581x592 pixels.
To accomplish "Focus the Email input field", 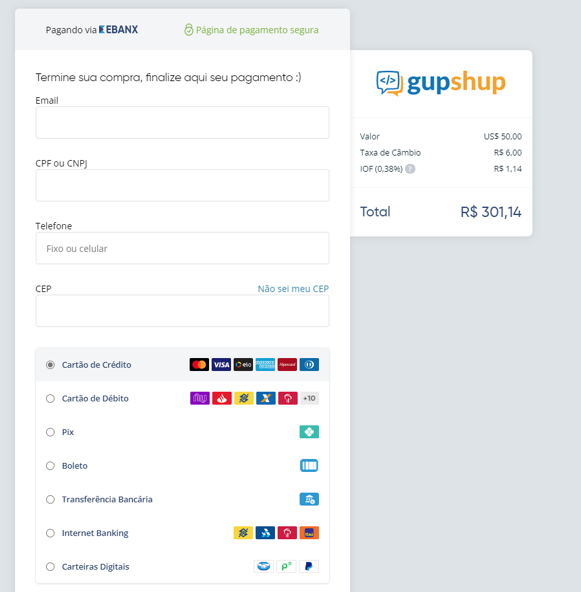I will (x=182, y=123).
